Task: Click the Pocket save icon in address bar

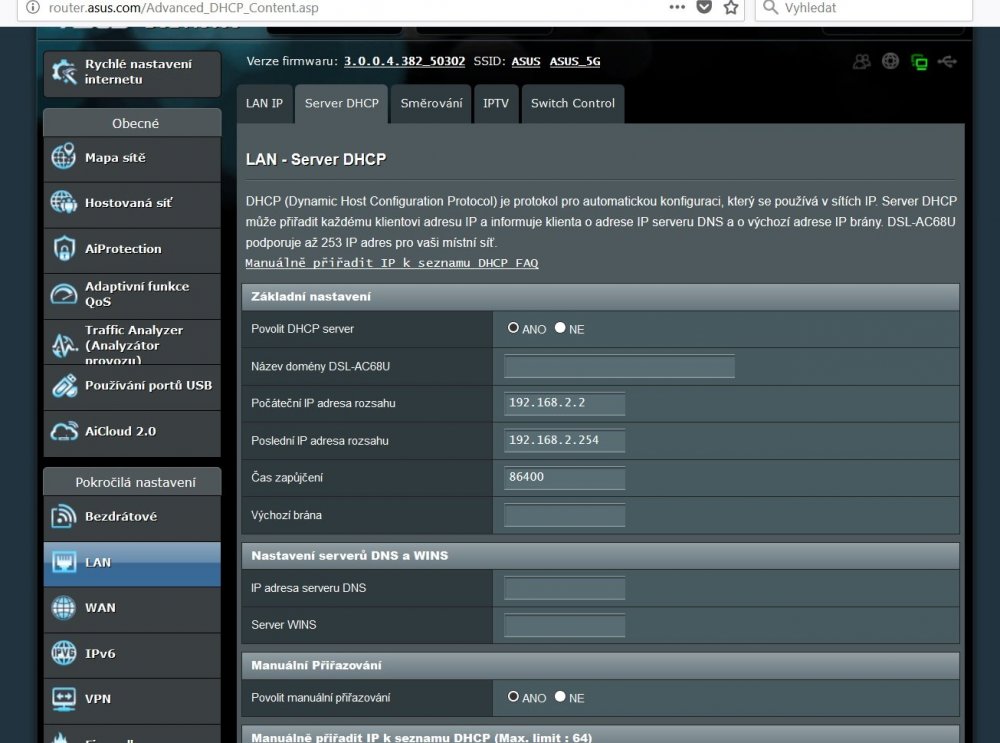Action: [x=704, y=7]
